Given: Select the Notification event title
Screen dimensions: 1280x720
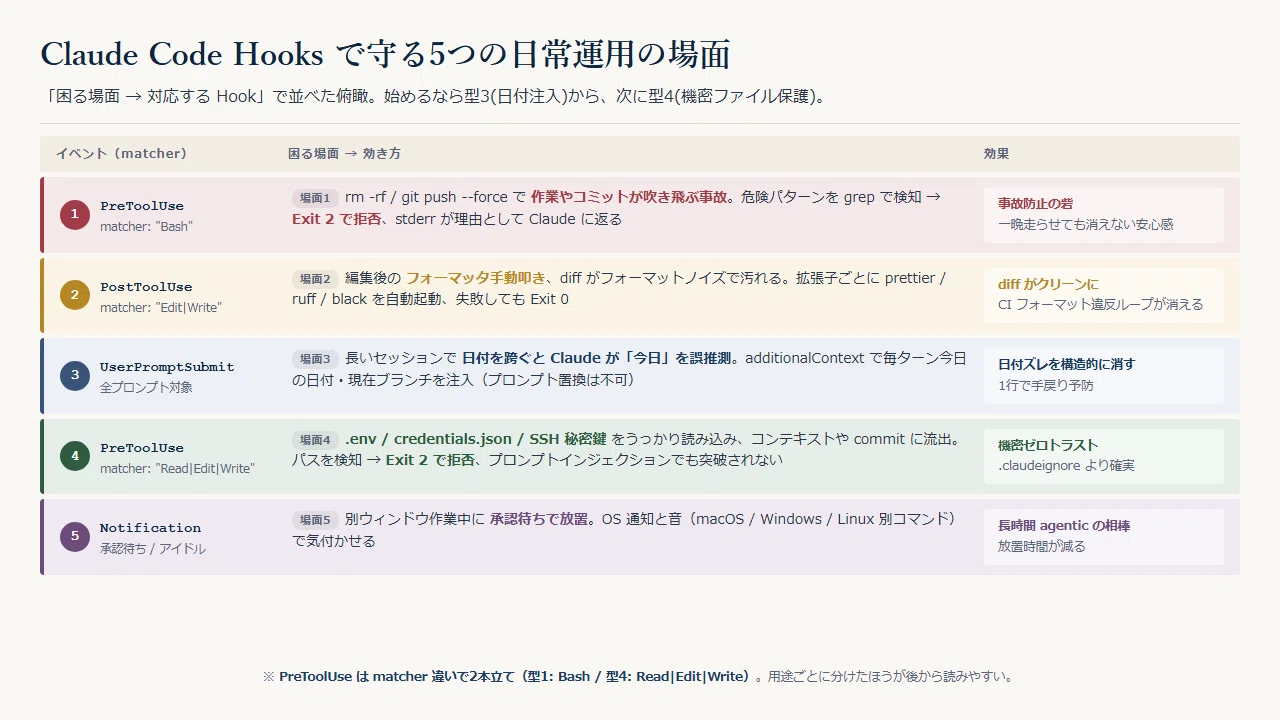Looking at the screenshot, I should click(150, 528).
